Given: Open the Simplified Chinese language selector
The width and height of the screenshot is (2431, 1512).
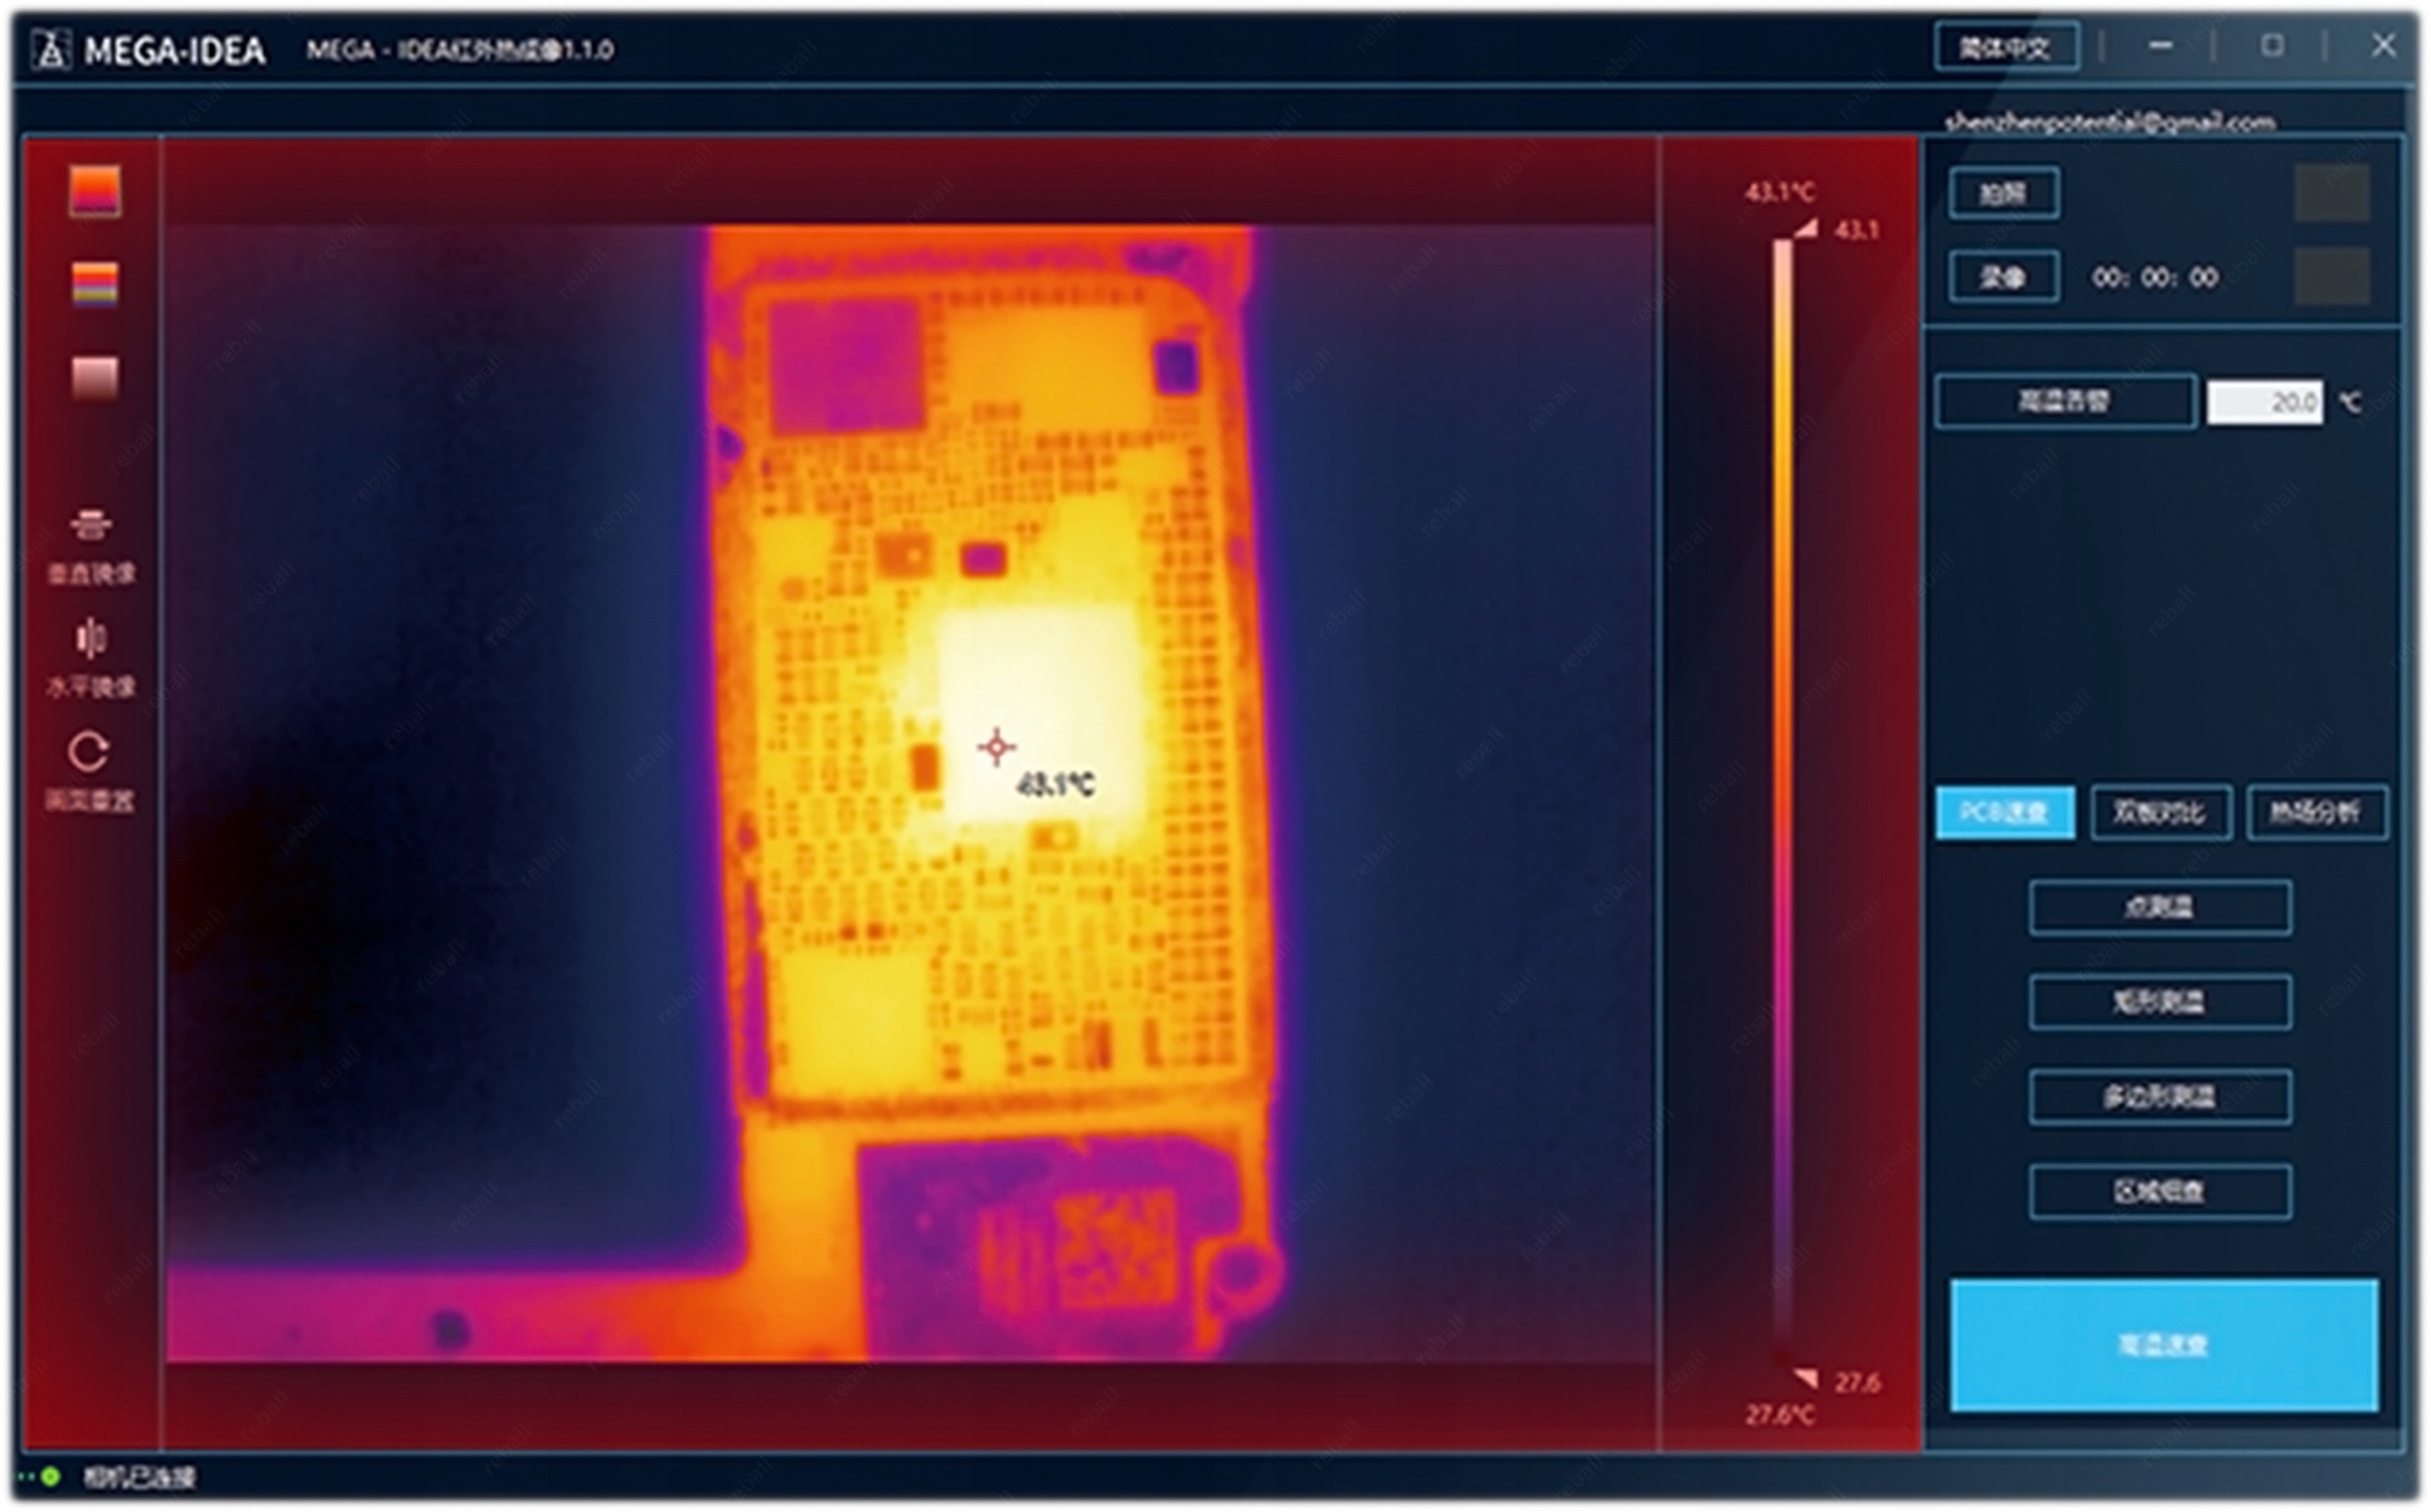Looking at the screenshot, I should (2005, 47).
